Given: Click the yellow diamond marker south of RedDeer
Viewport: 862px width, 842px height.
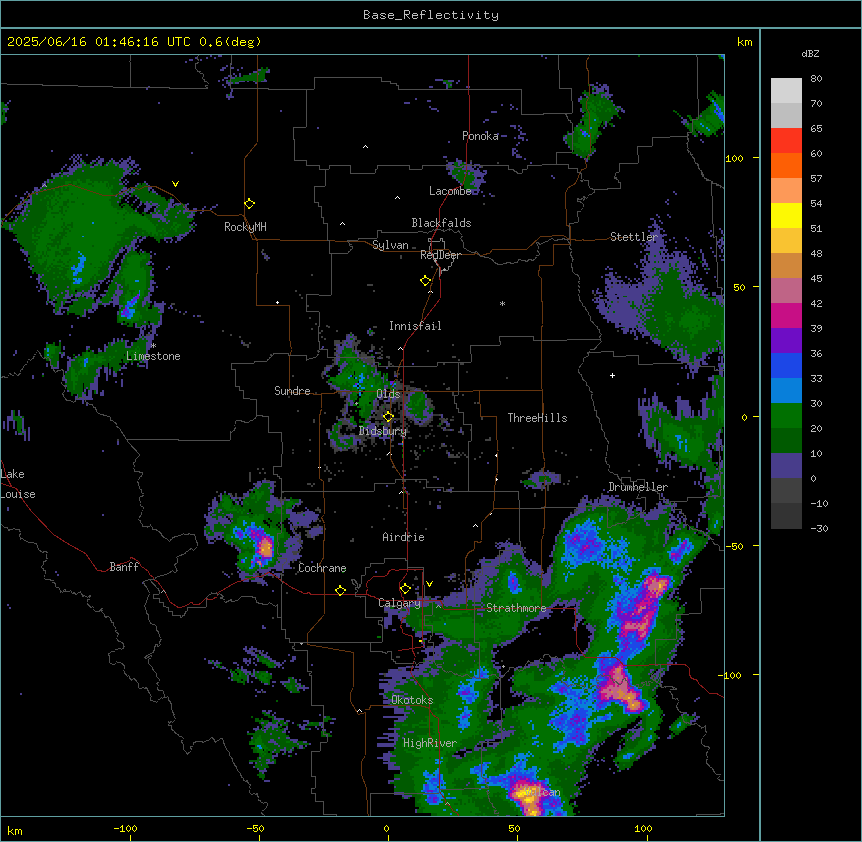Looking at the screenshot, I should (x=426, y=281).
